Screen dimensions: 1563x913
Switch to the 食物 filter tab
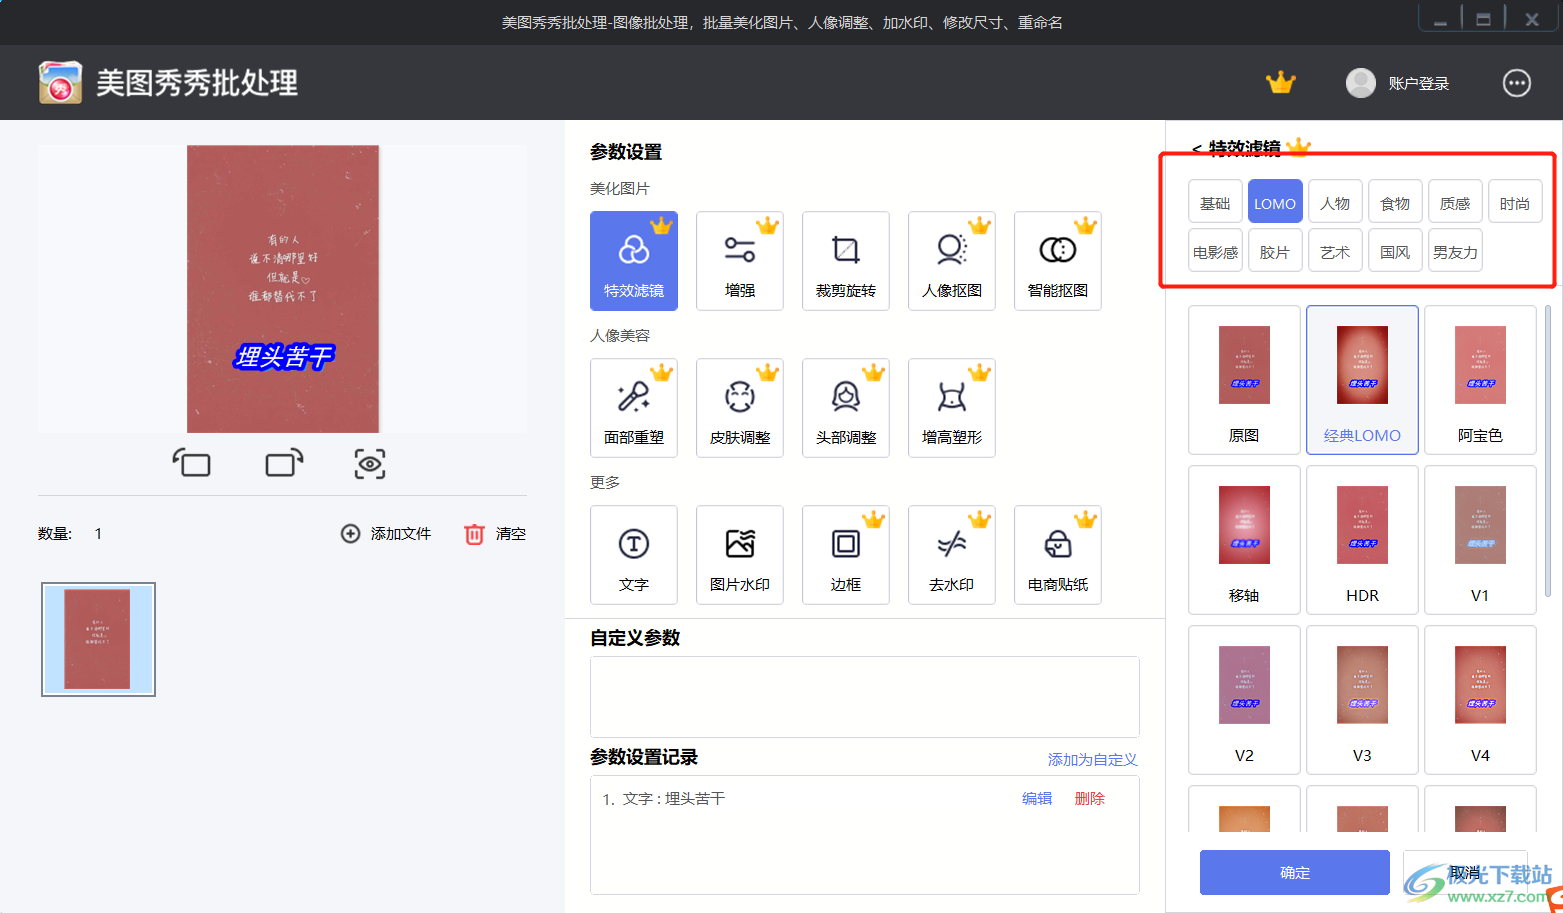click(1395, 203)
